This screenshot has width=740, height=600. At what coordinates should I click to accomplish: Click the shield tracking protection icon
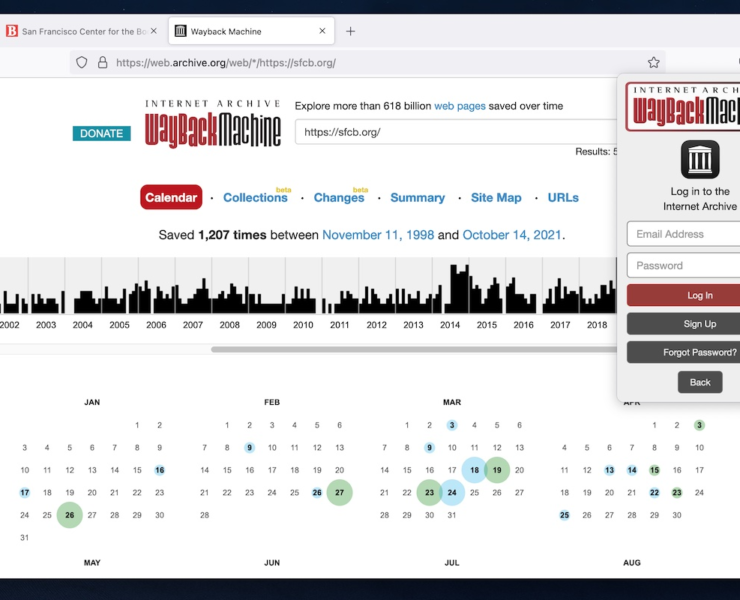tap(82, 62)
